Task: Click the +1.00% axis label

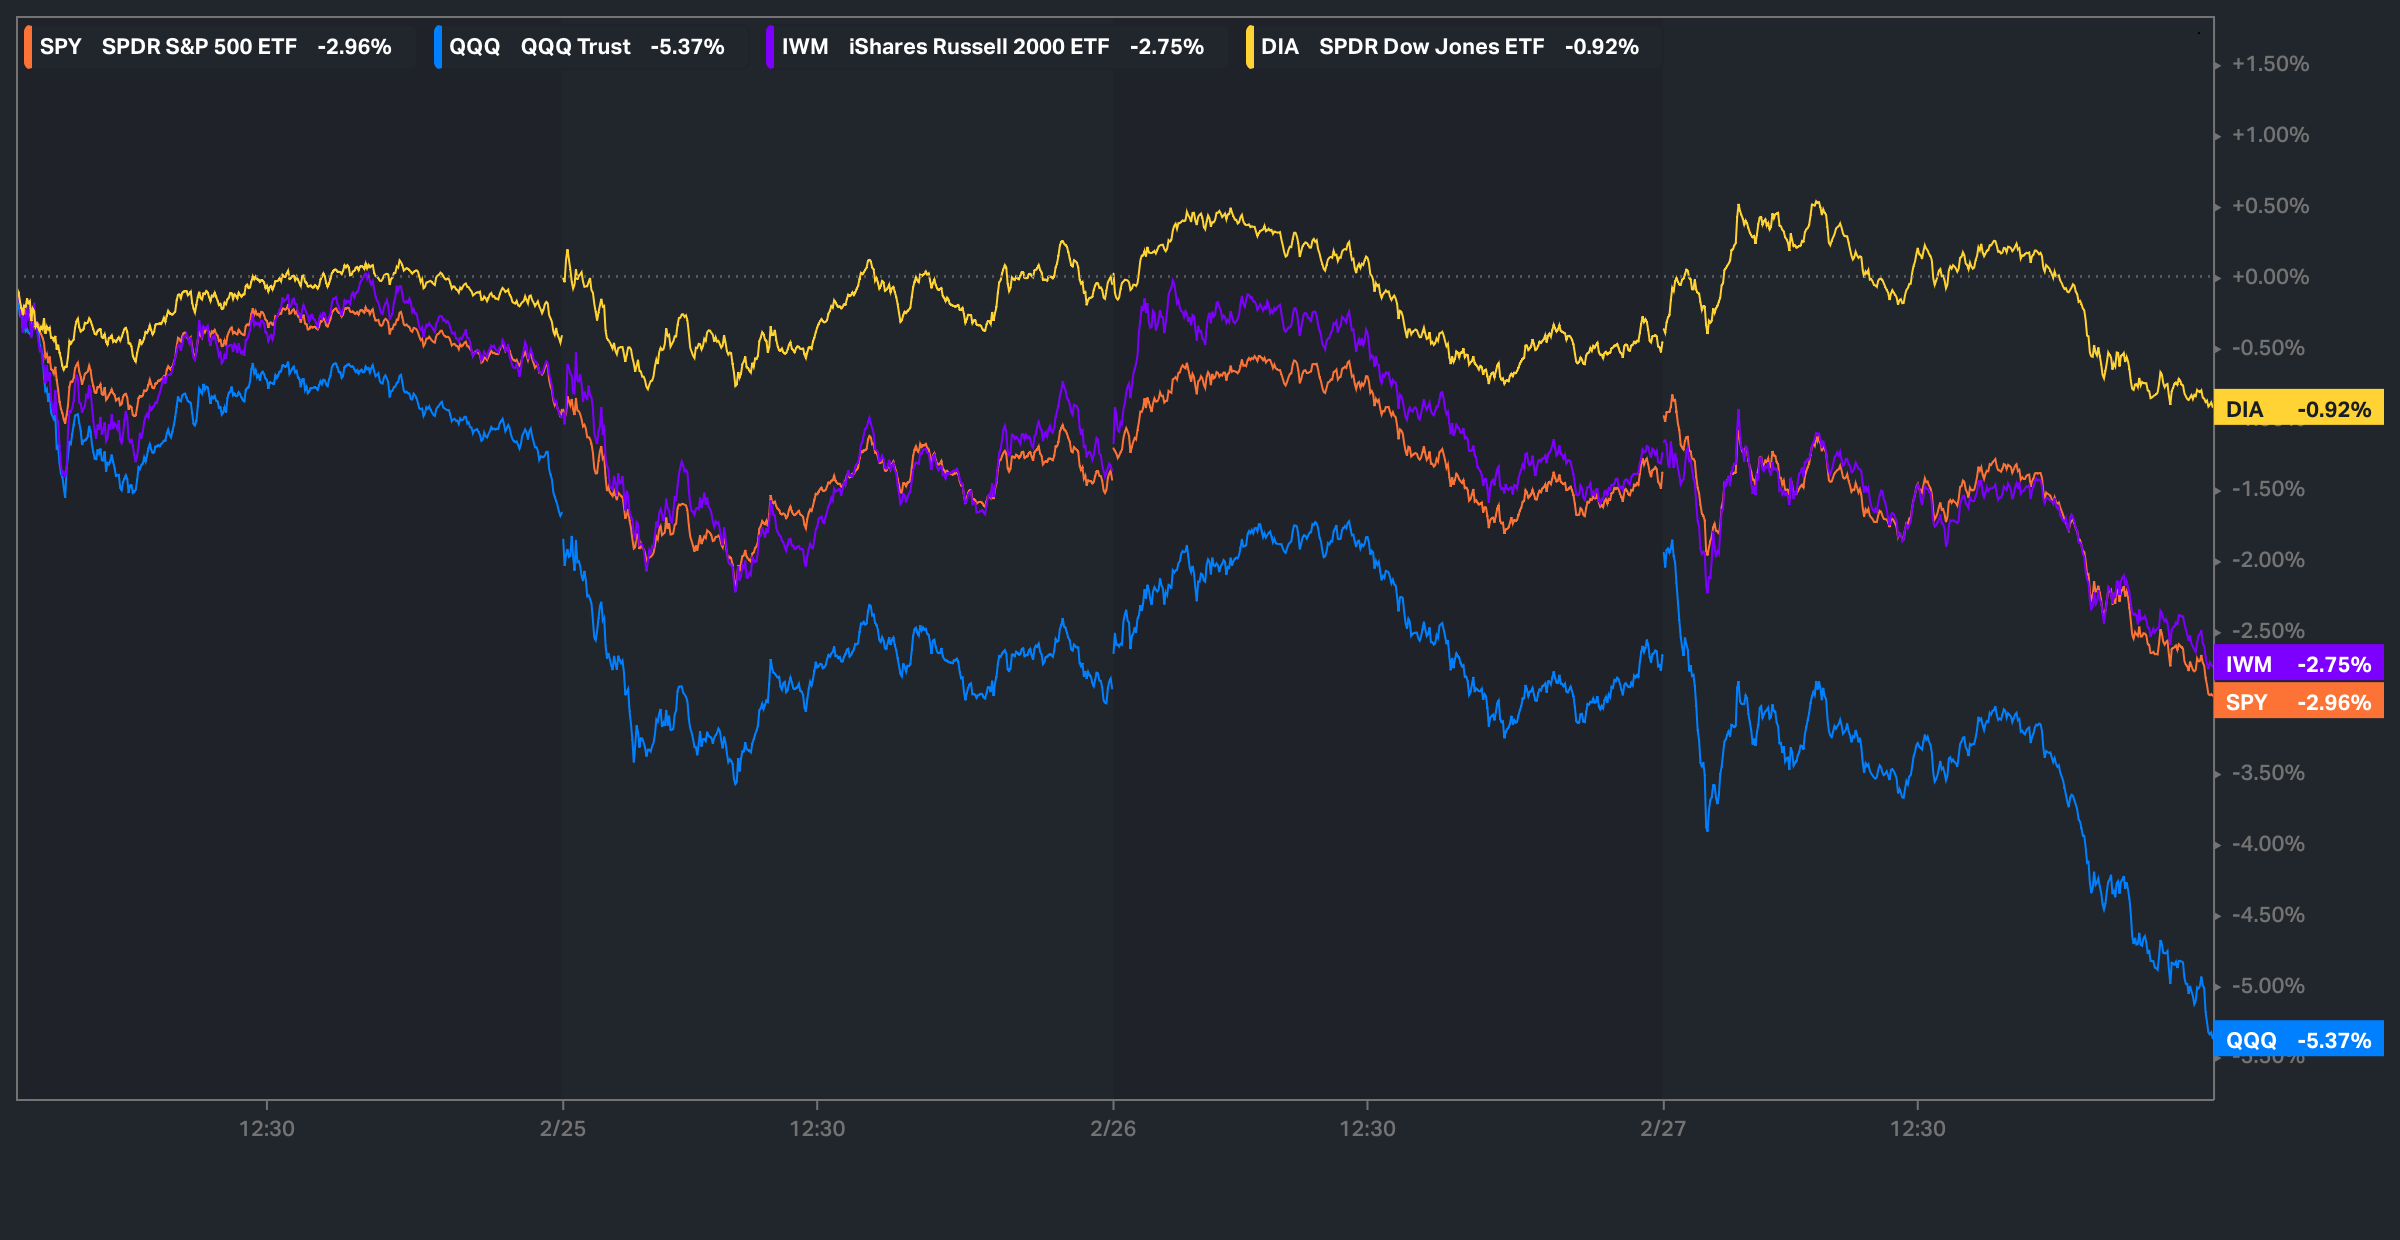Action: point(2271,135)
